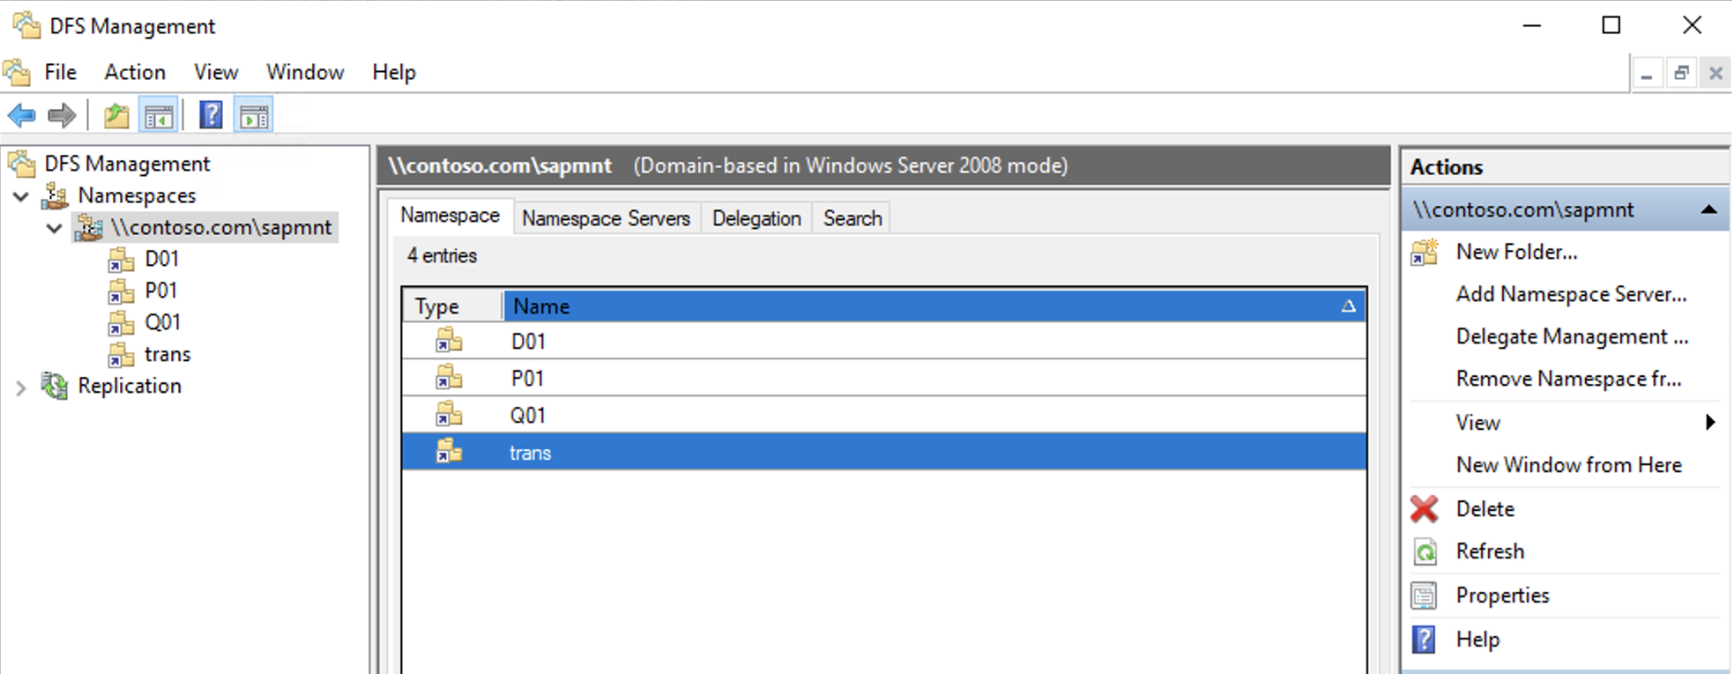Screen dimensions: 1732x674
Task: Click the red Delete X icon
Action: pos(1425,509)
